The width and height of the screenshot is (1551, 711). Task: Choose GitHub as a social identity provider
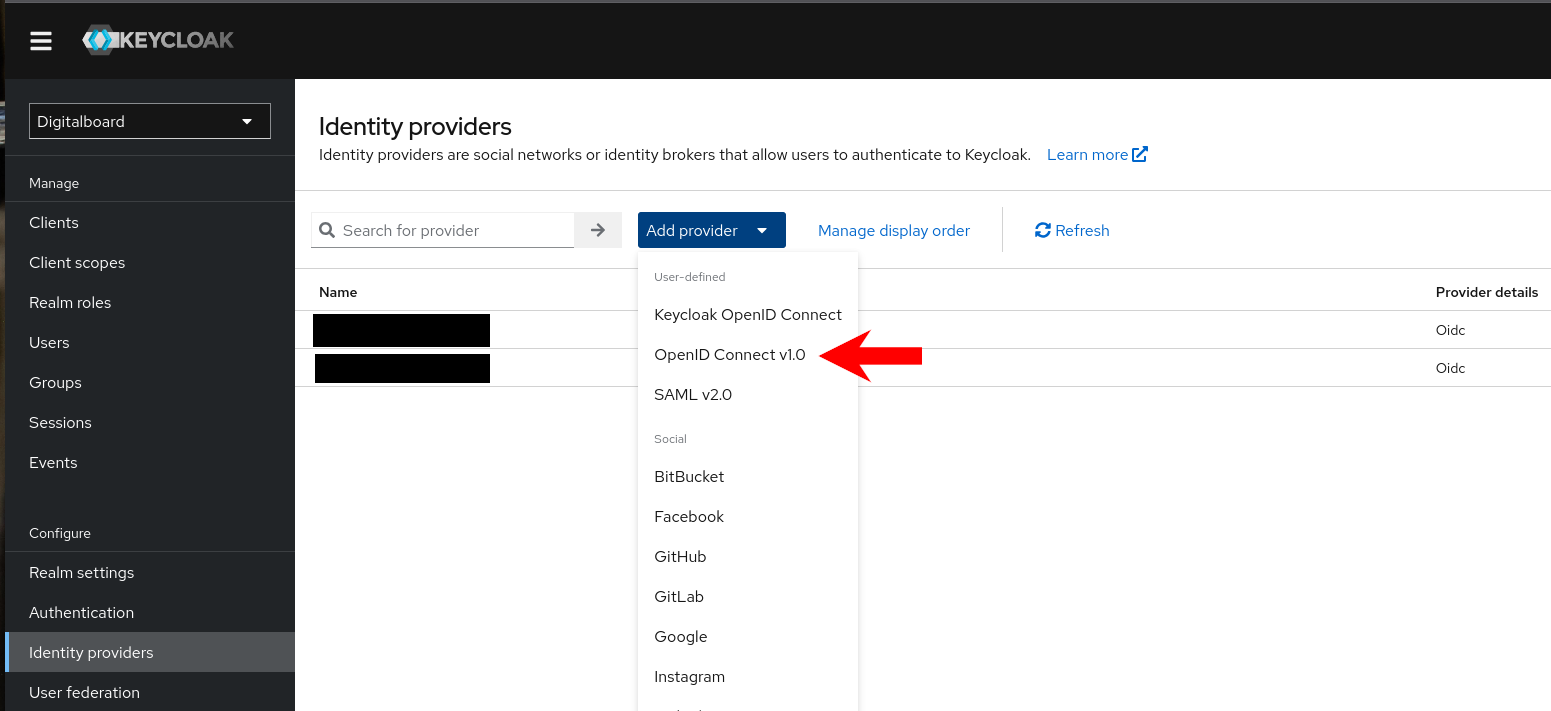(680, 556)
